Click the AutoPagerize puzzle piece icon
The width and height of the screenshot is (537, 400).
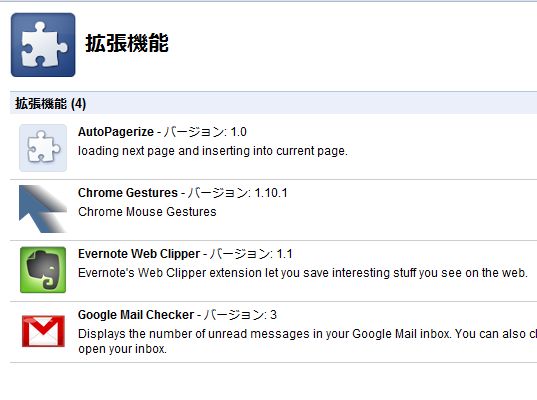[x=43, y=148]
